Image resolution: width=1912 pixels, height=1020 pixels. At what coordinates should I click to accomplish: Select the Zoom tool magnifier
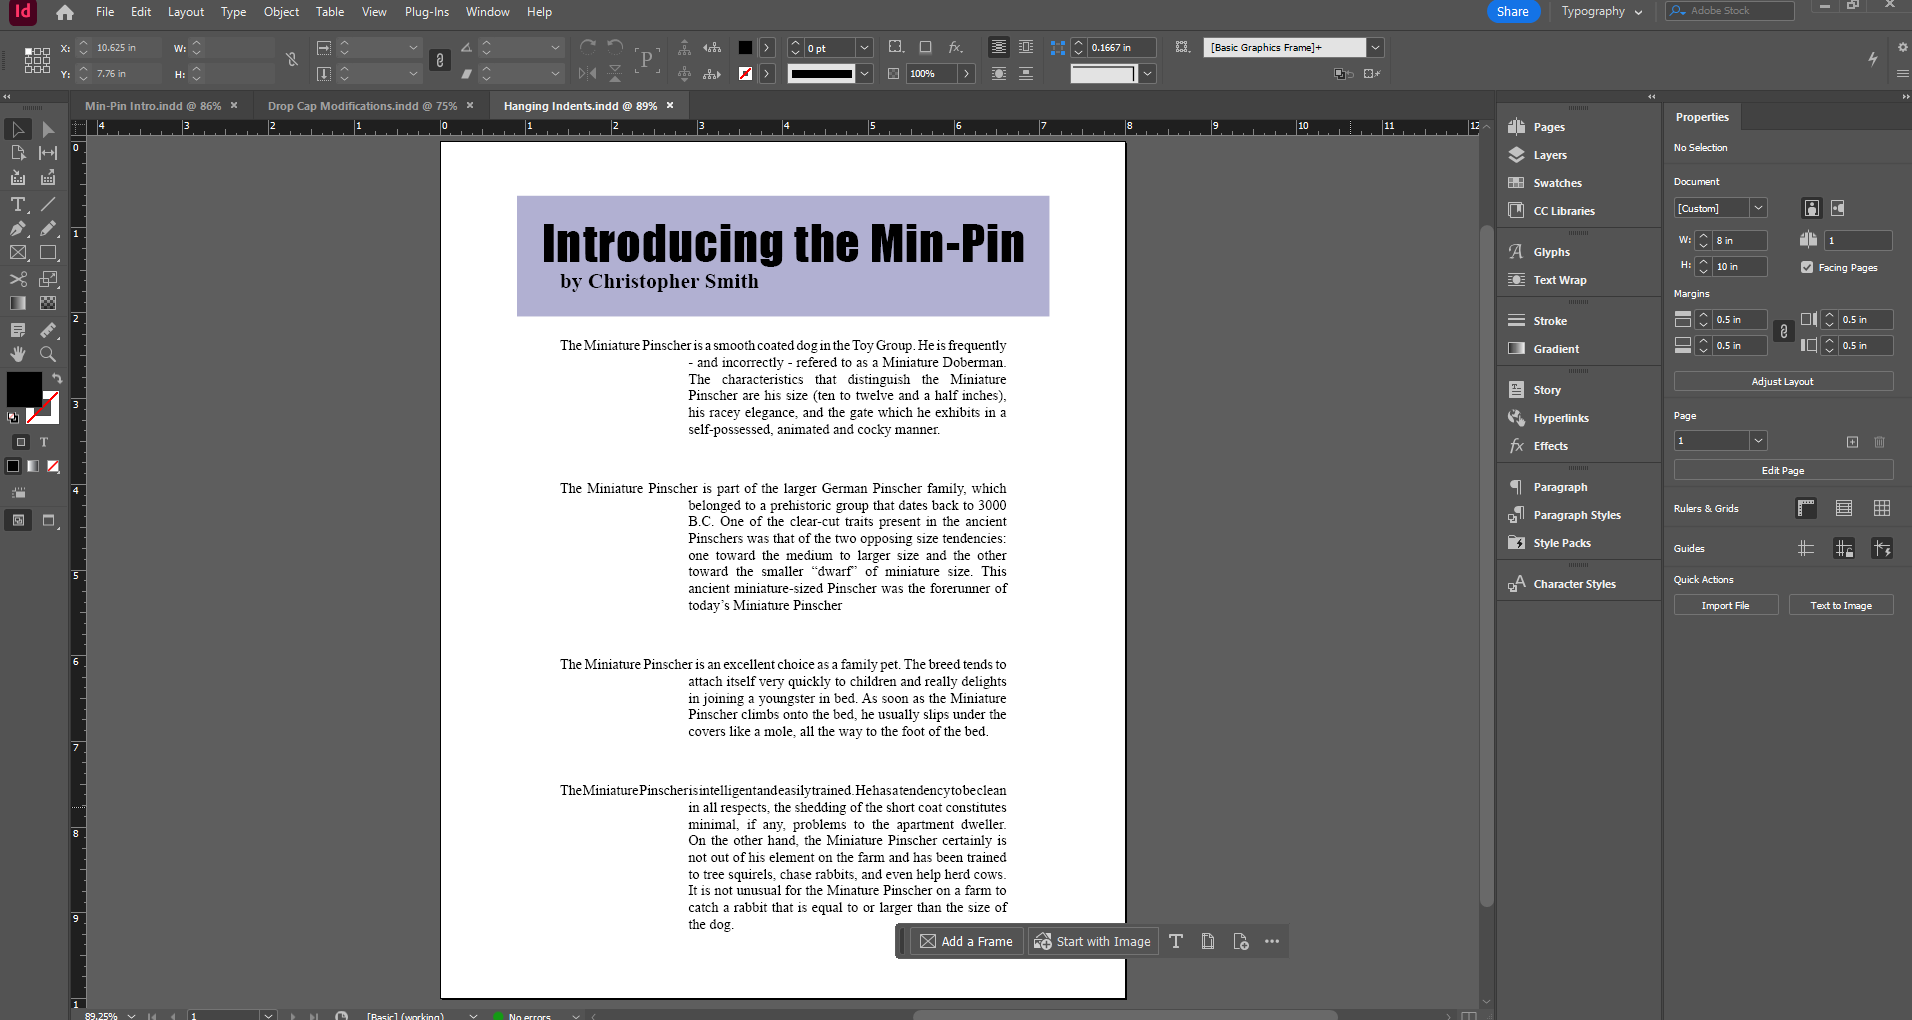pyautogui.click(x=47, y=354)
